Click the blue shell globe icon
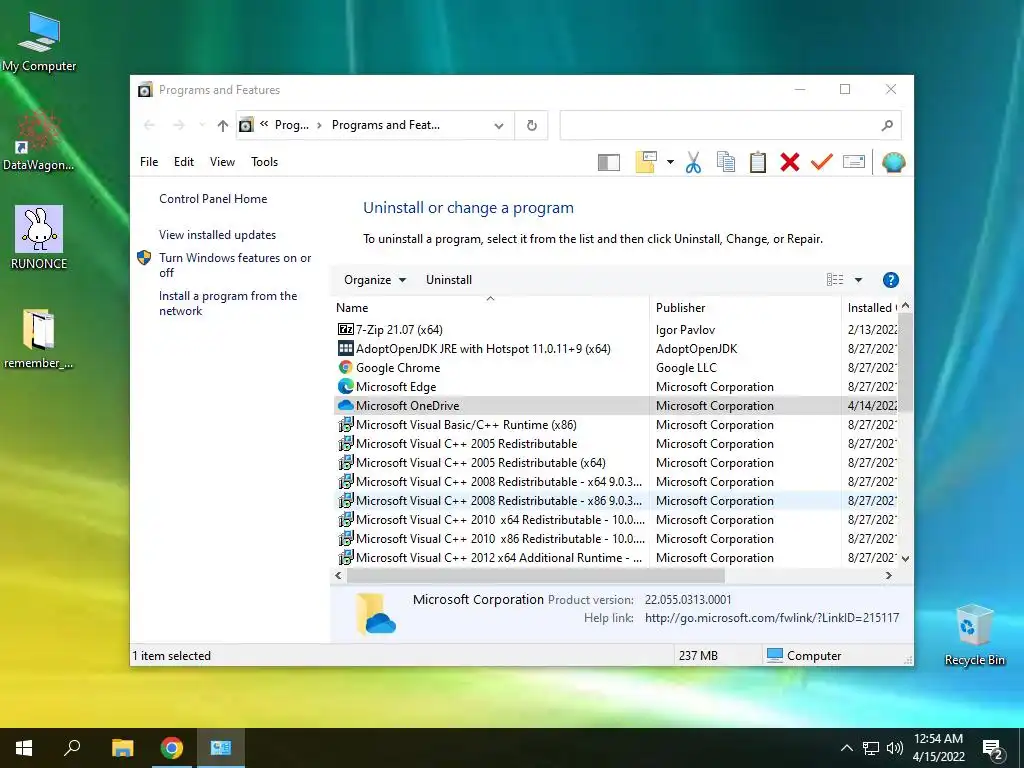The image size is (1024, 768). 893,162
